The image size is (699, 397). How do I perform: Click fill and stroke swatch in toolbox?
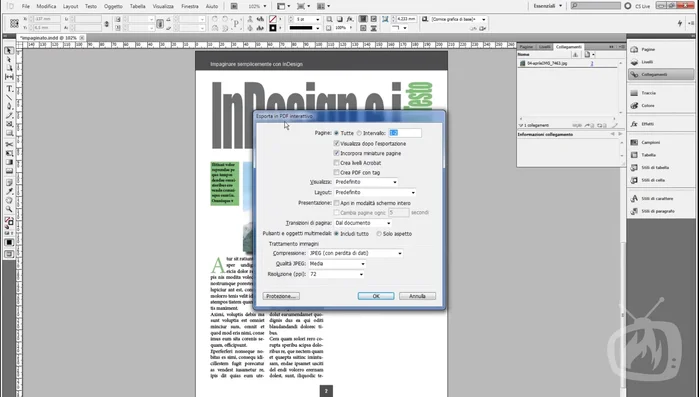(9, 221)
